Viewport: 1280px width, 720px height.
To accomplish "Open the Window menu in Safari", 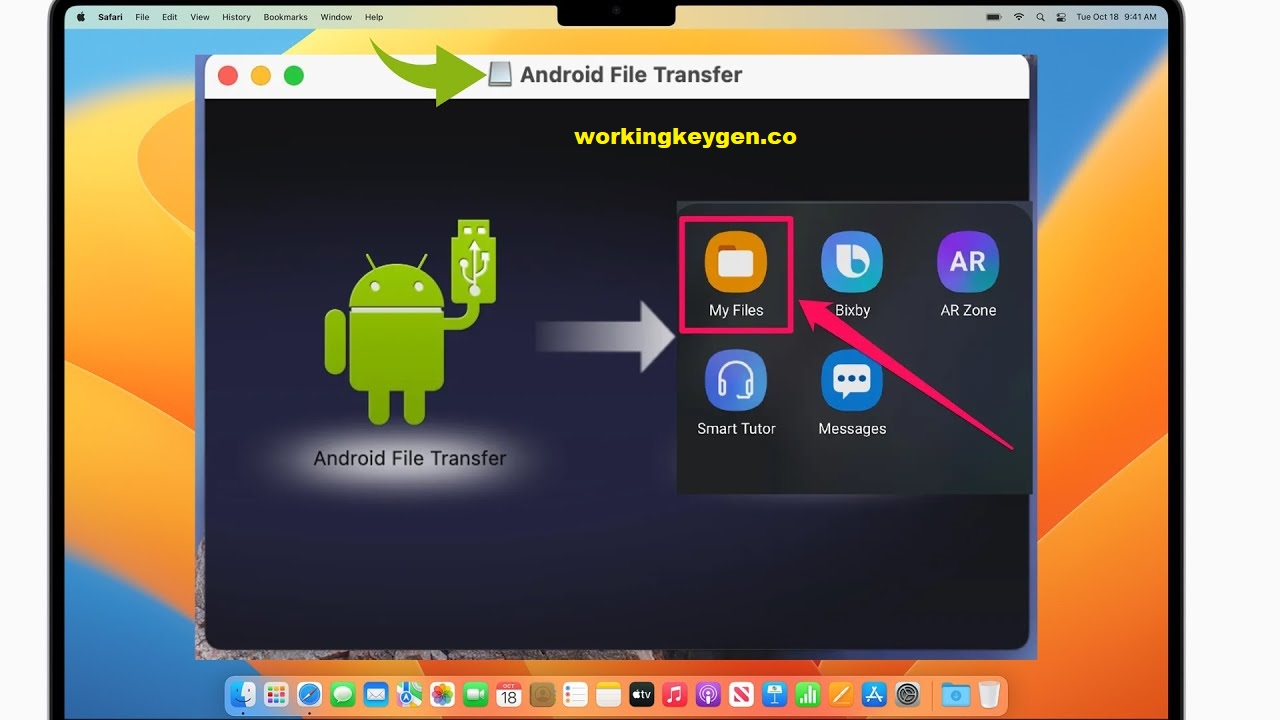I will 336,17.
